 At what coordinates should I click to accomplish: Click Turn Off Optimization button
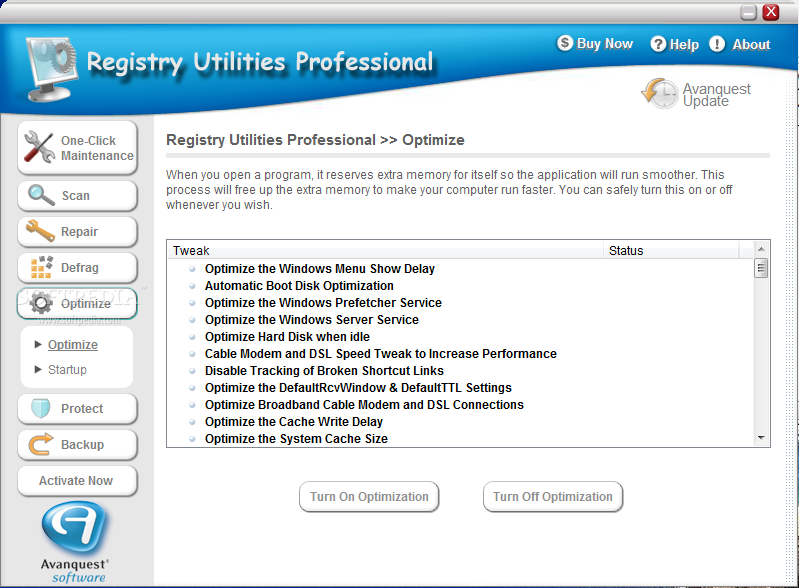coord(553,496)
